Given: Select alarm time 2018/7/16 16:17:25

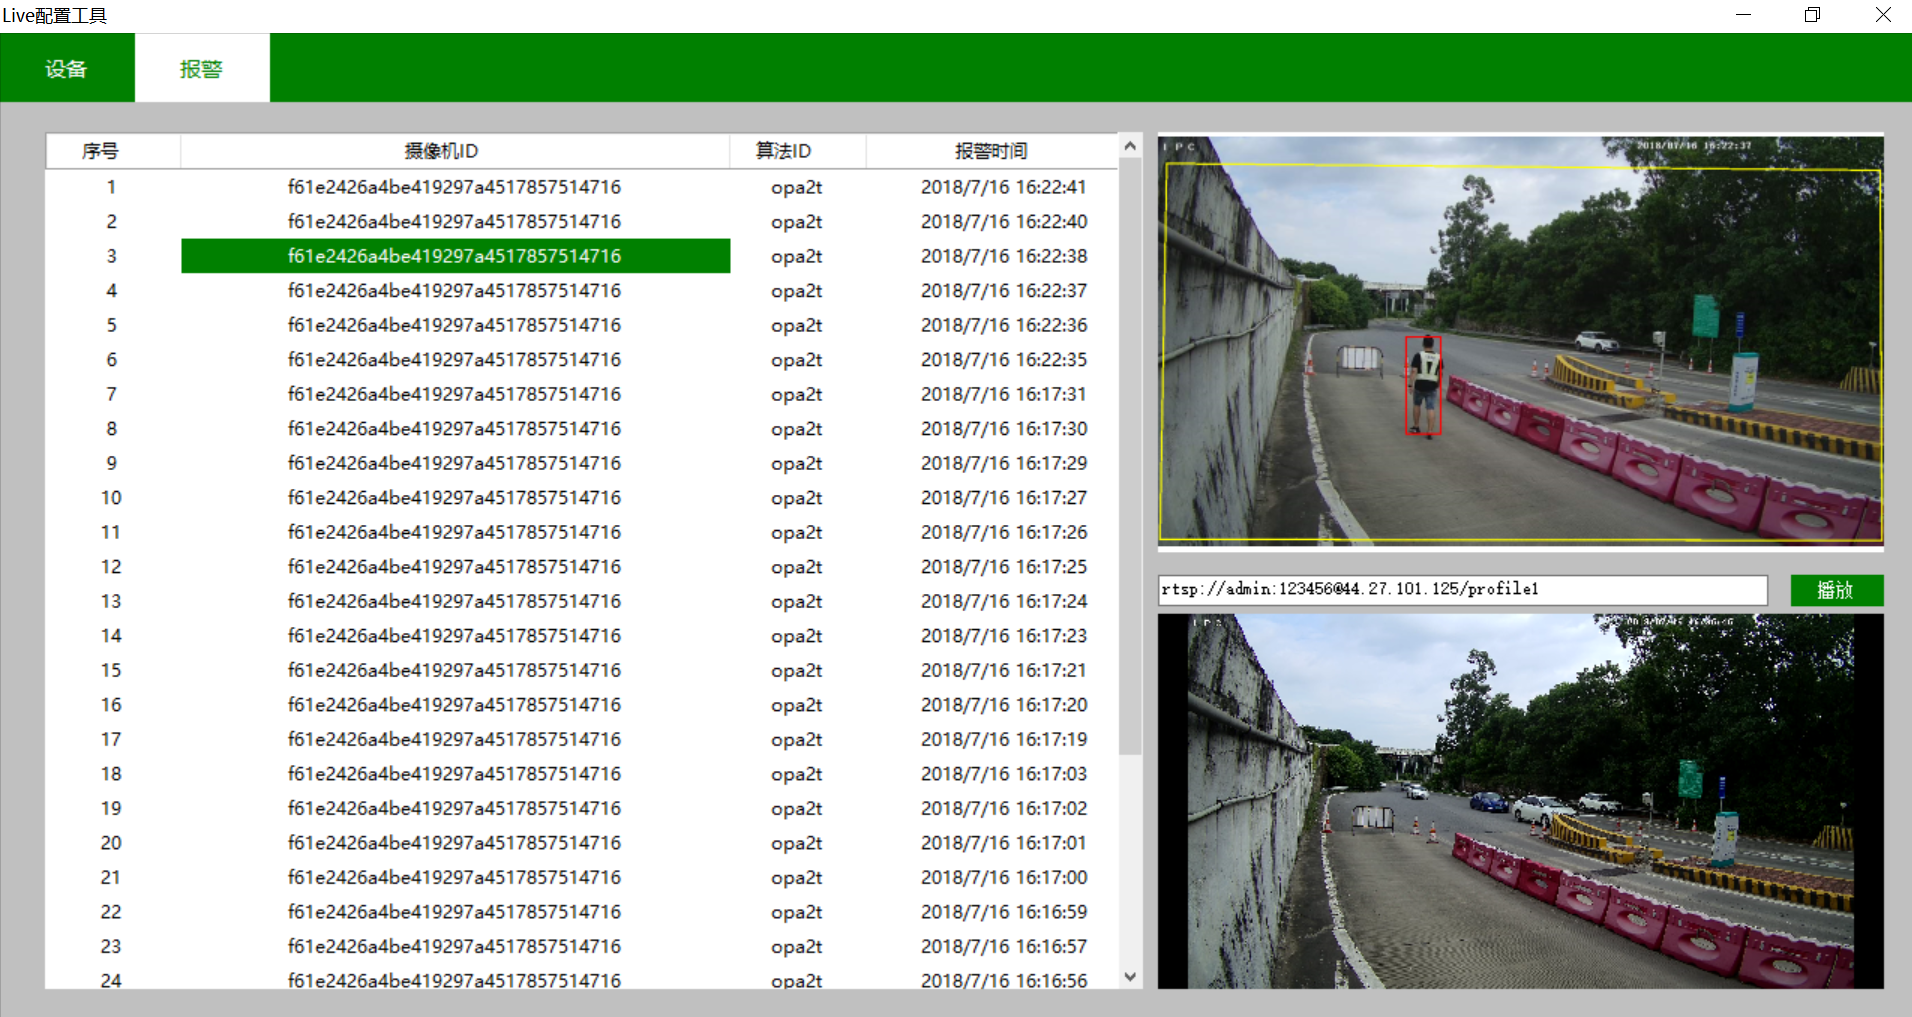Looking at the screenshot, I should point(1004,567).
